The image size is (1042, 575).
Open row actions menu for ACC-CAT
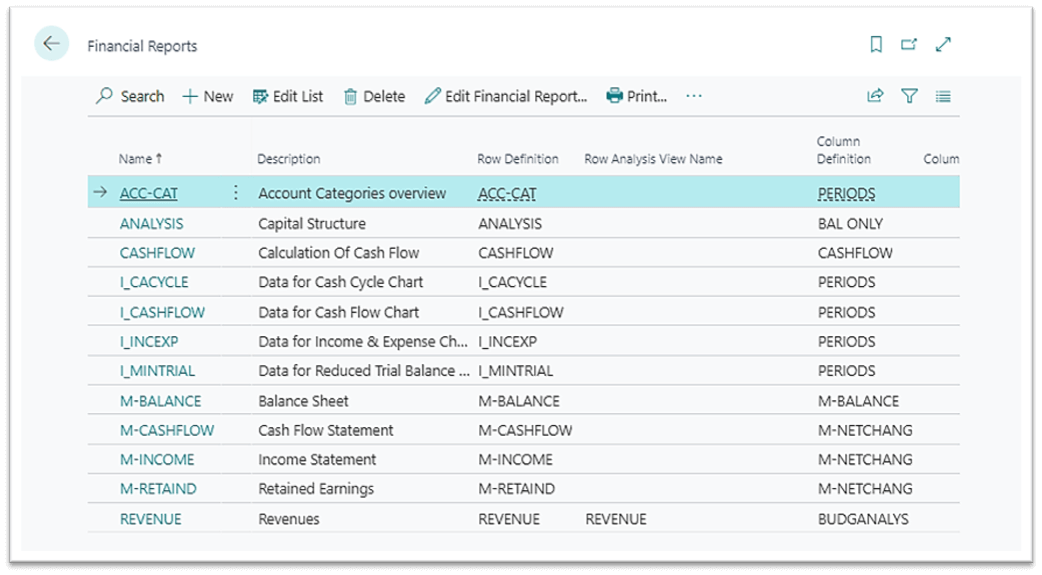[236, 193]
